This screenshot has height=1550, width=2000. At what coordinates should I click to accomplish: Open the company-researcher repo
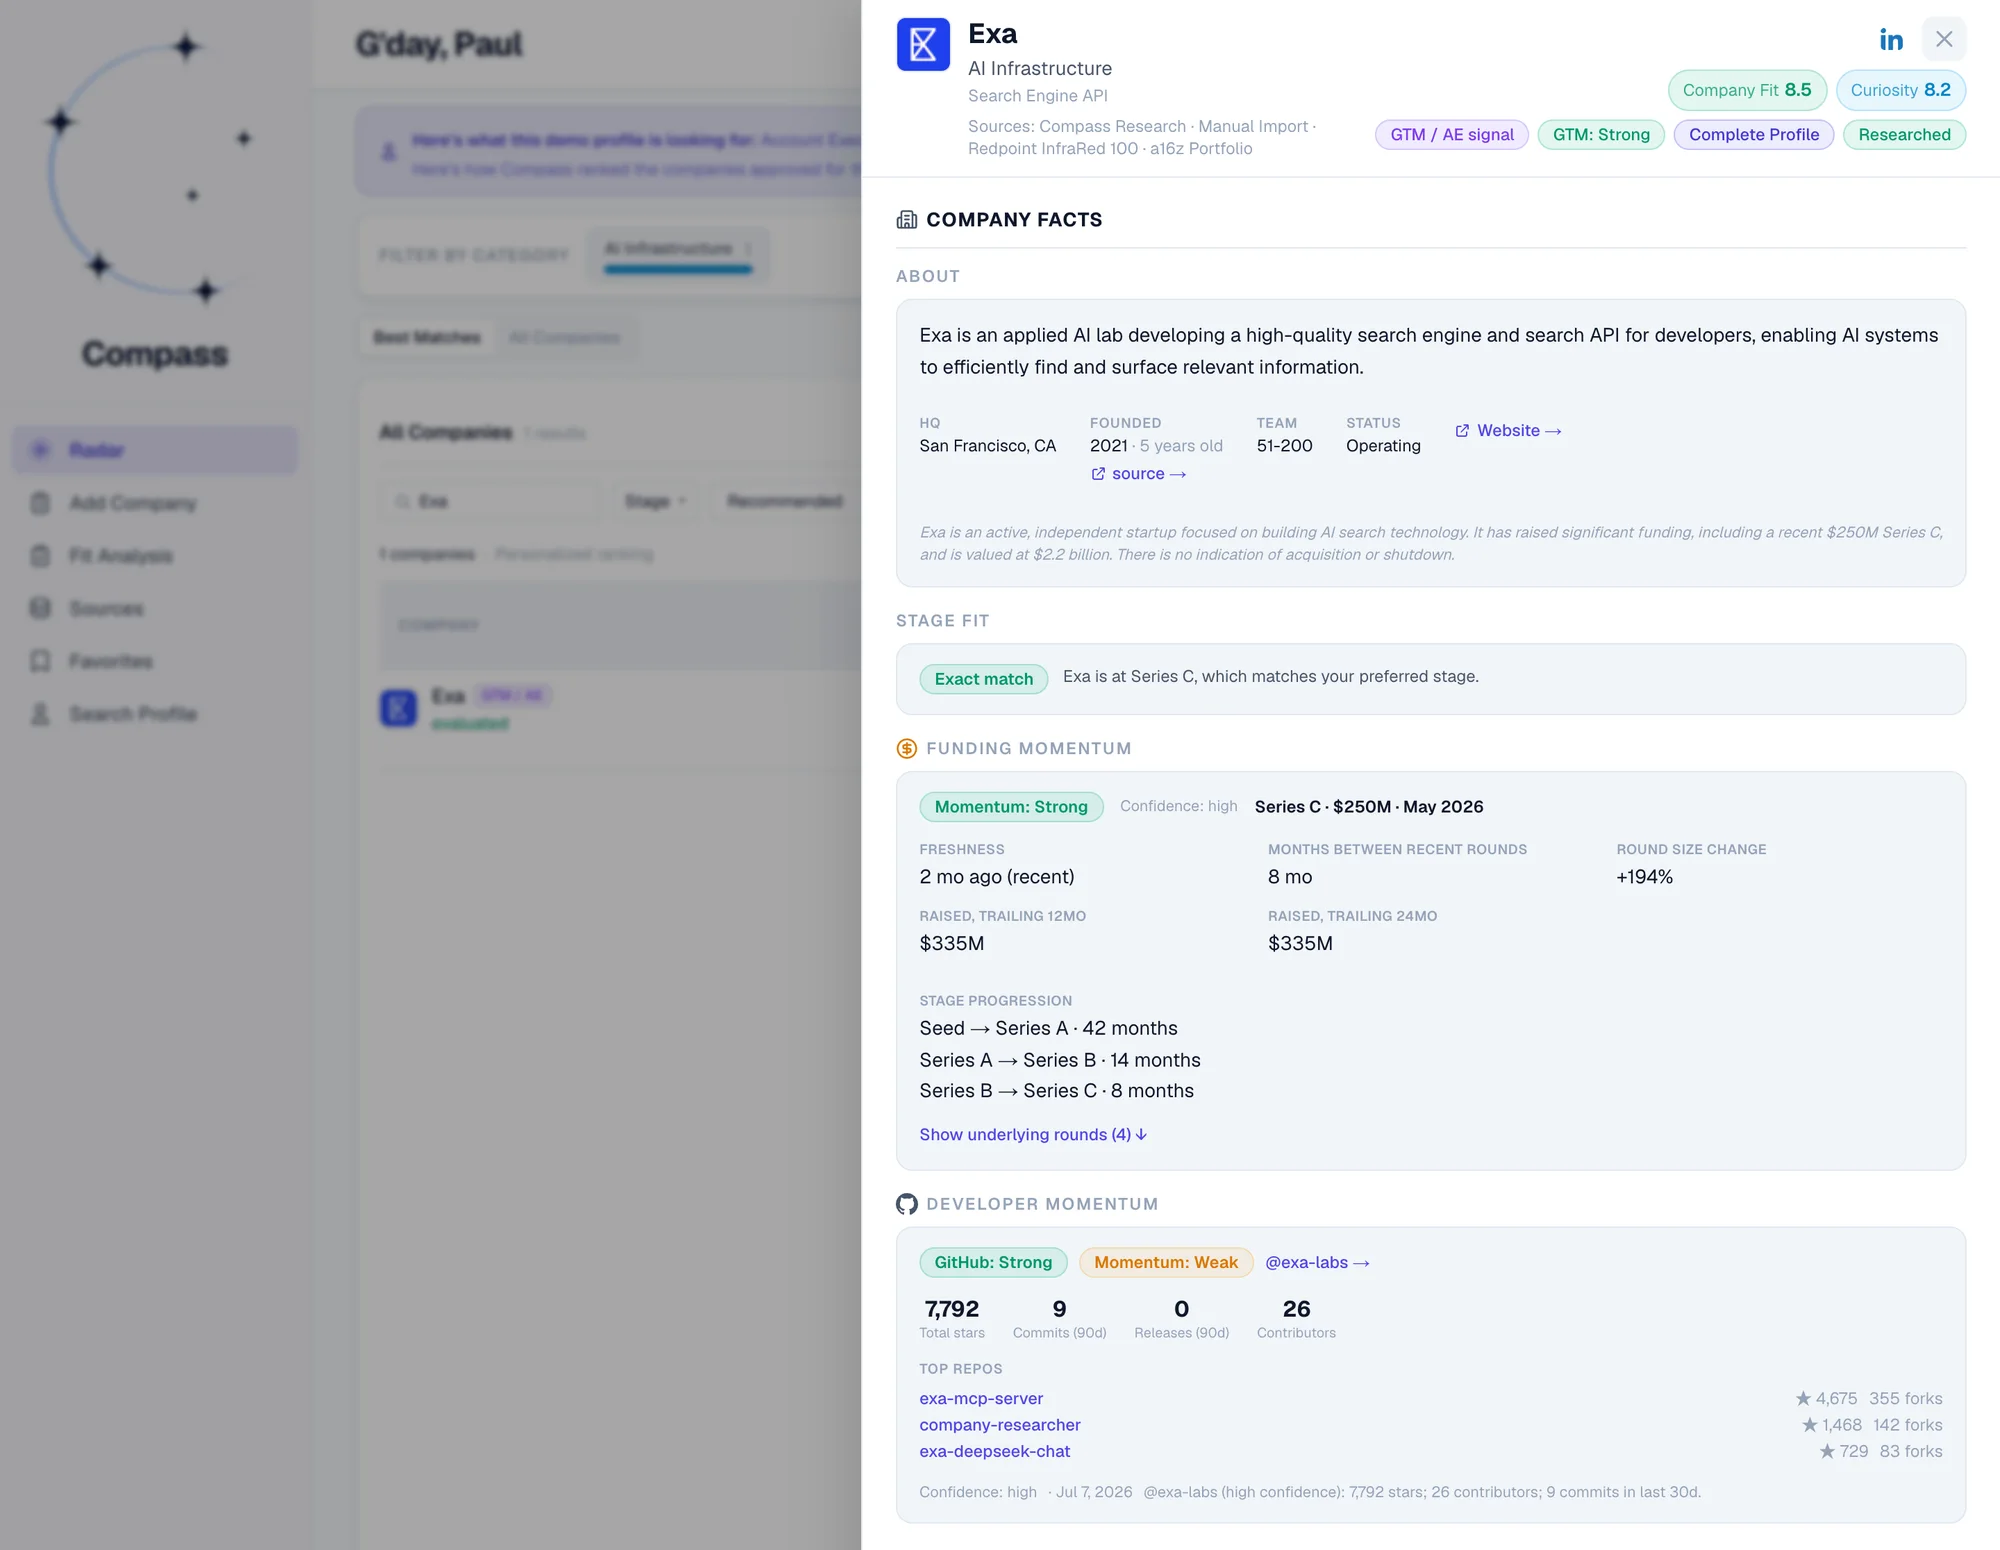click(x=1000, y=1425)
